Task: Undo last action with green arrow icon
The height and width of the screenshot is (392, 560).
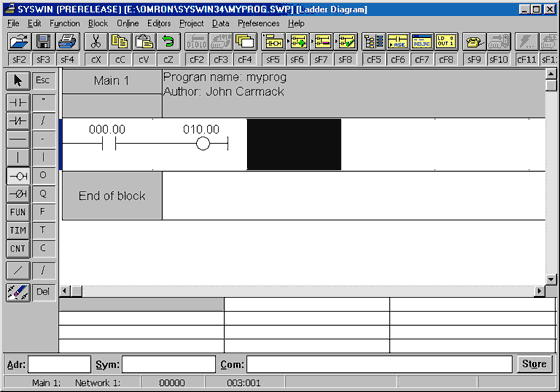Action: [168, 41]
